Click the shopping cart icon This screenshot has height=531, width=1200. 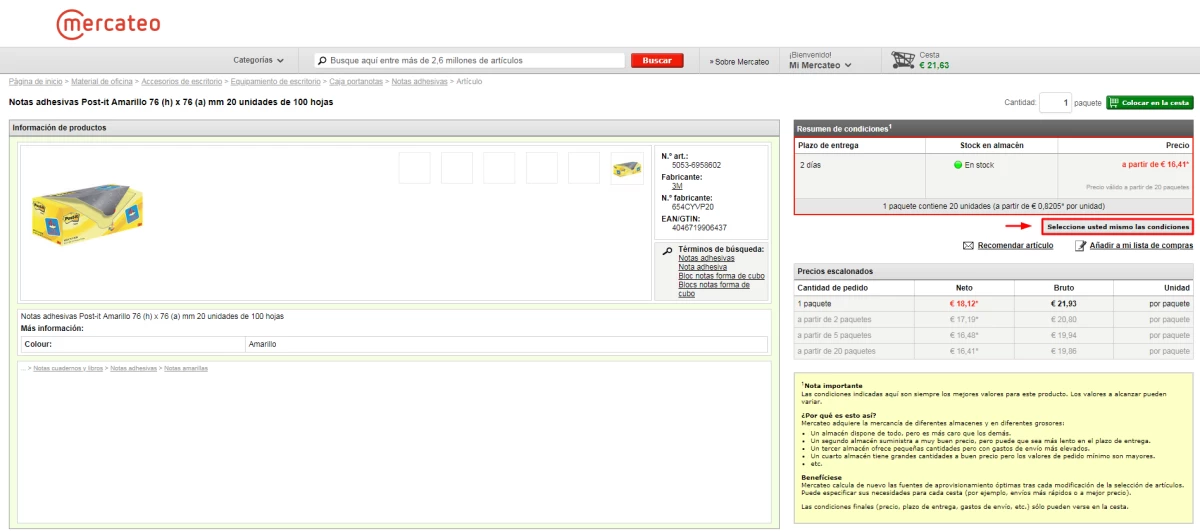903,61
